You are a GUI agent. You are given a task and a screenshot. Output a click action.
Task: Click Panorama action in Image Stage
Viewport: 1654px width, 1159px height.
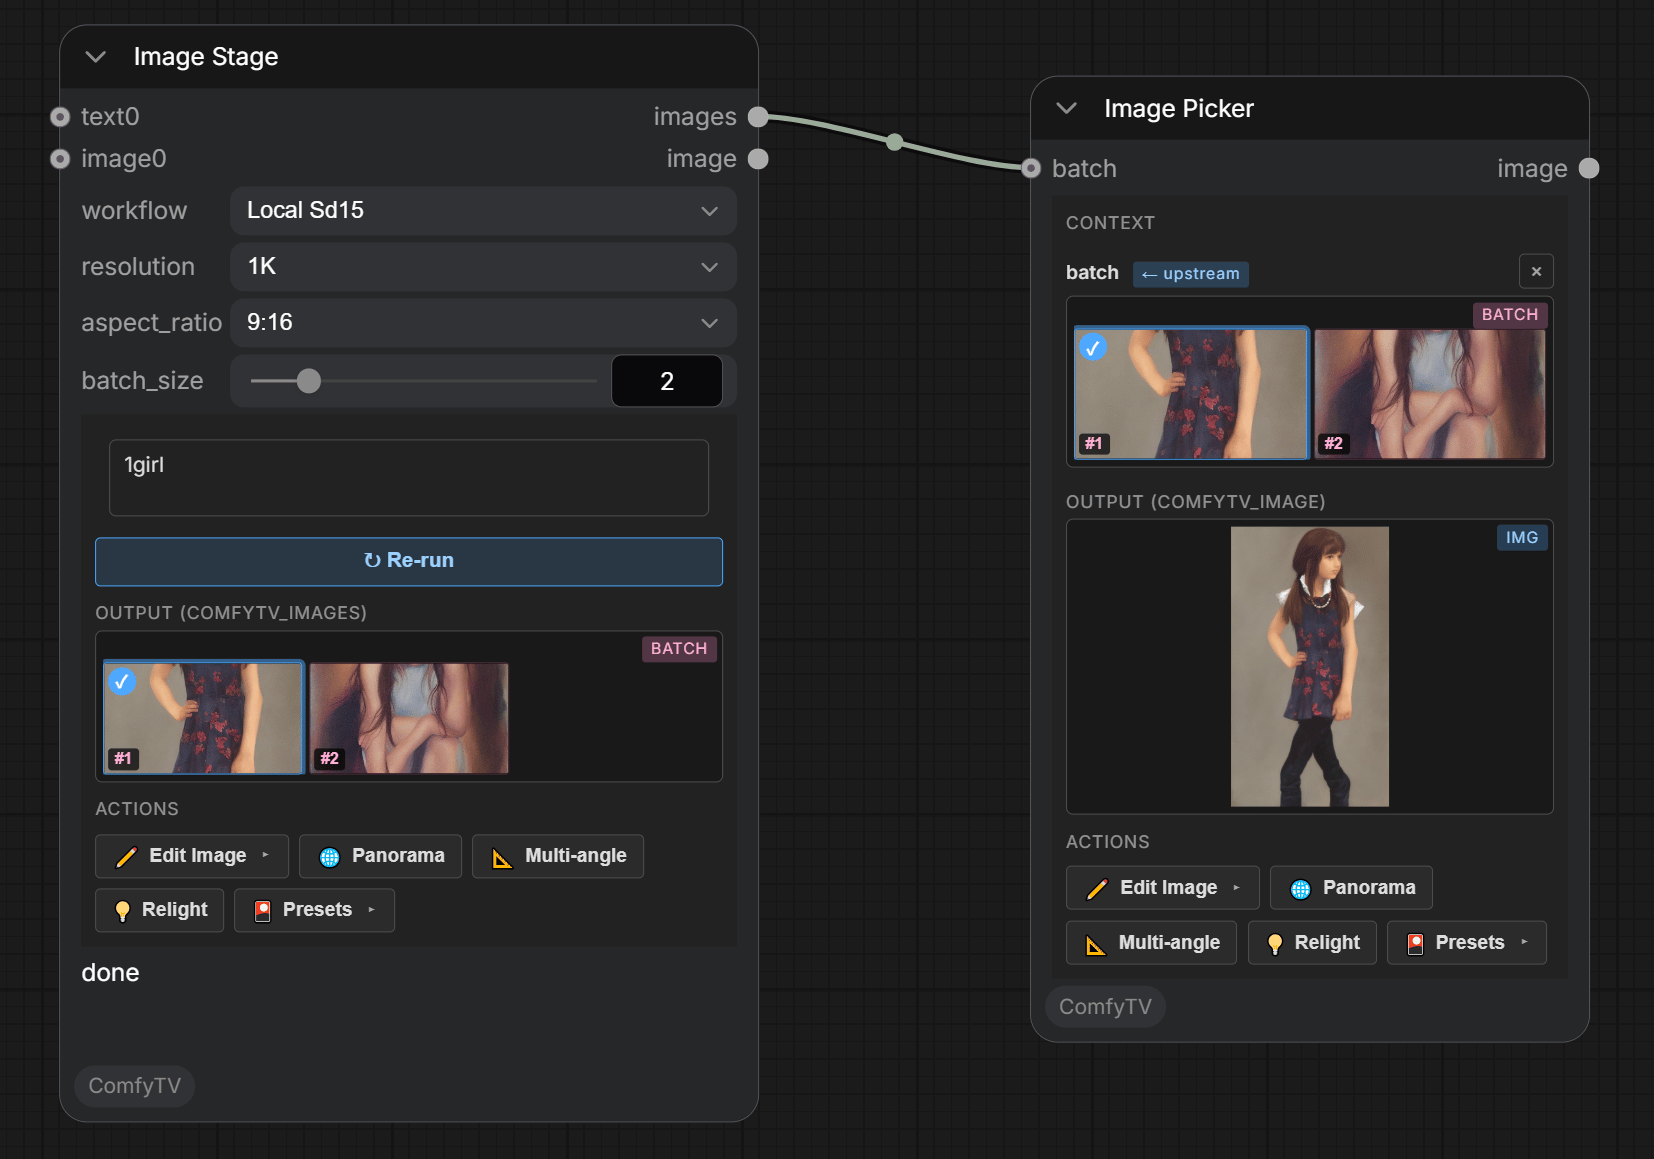[380, 856]
